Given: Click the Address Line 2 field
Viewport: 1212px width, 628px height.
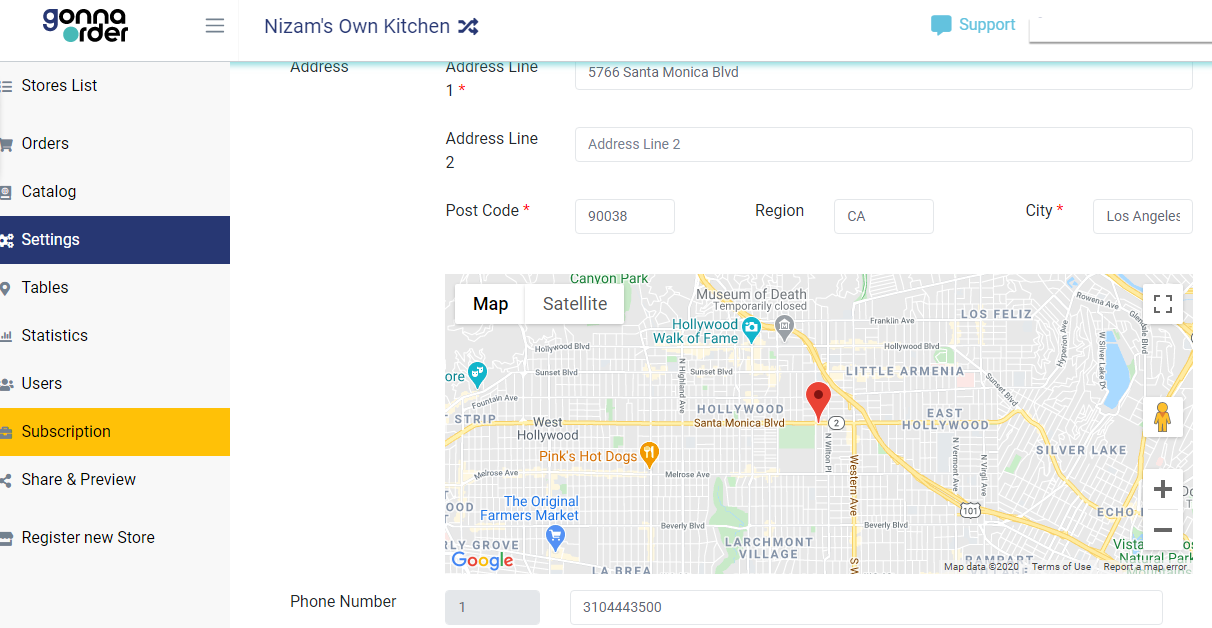Looking at the screenshot, I should coord(883,144).
